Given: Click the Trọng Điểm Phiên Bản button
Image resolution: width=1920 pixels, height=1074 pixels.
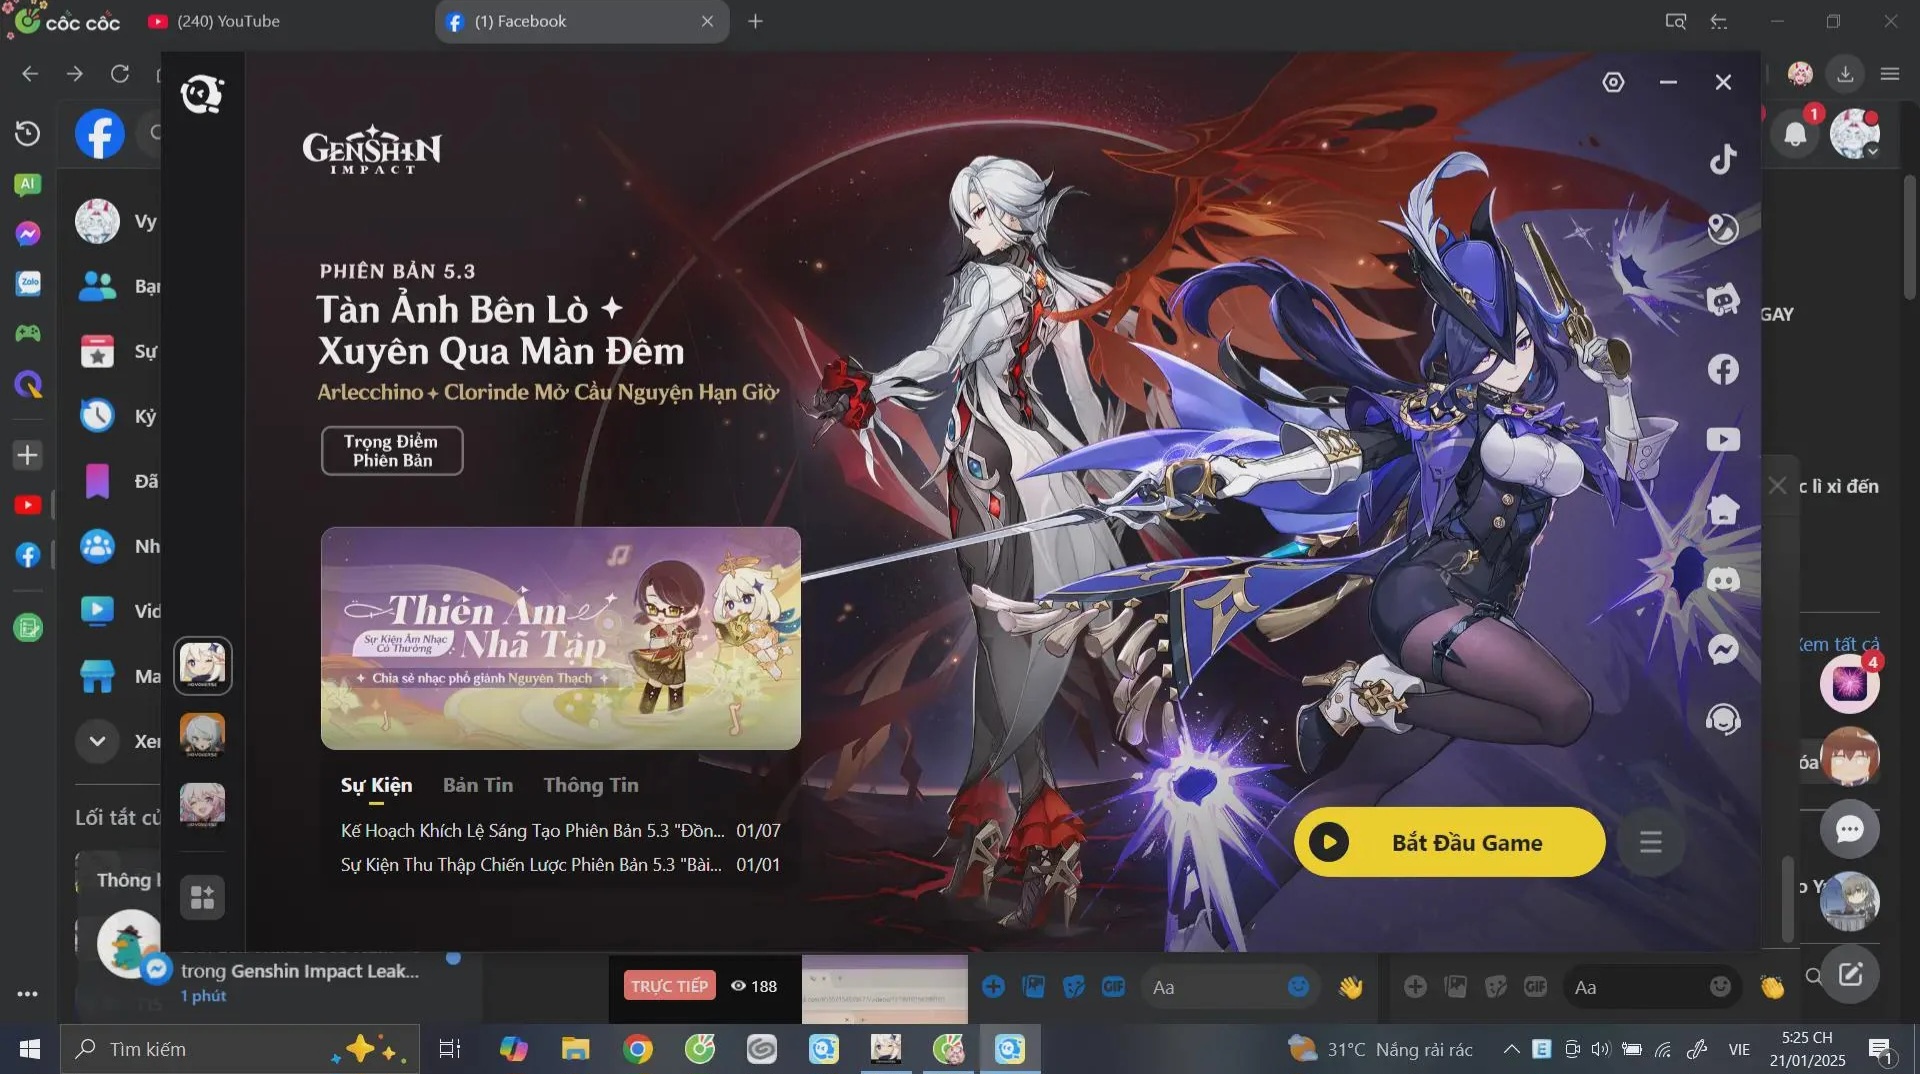Looking at the screenshot, I should 391,451.
